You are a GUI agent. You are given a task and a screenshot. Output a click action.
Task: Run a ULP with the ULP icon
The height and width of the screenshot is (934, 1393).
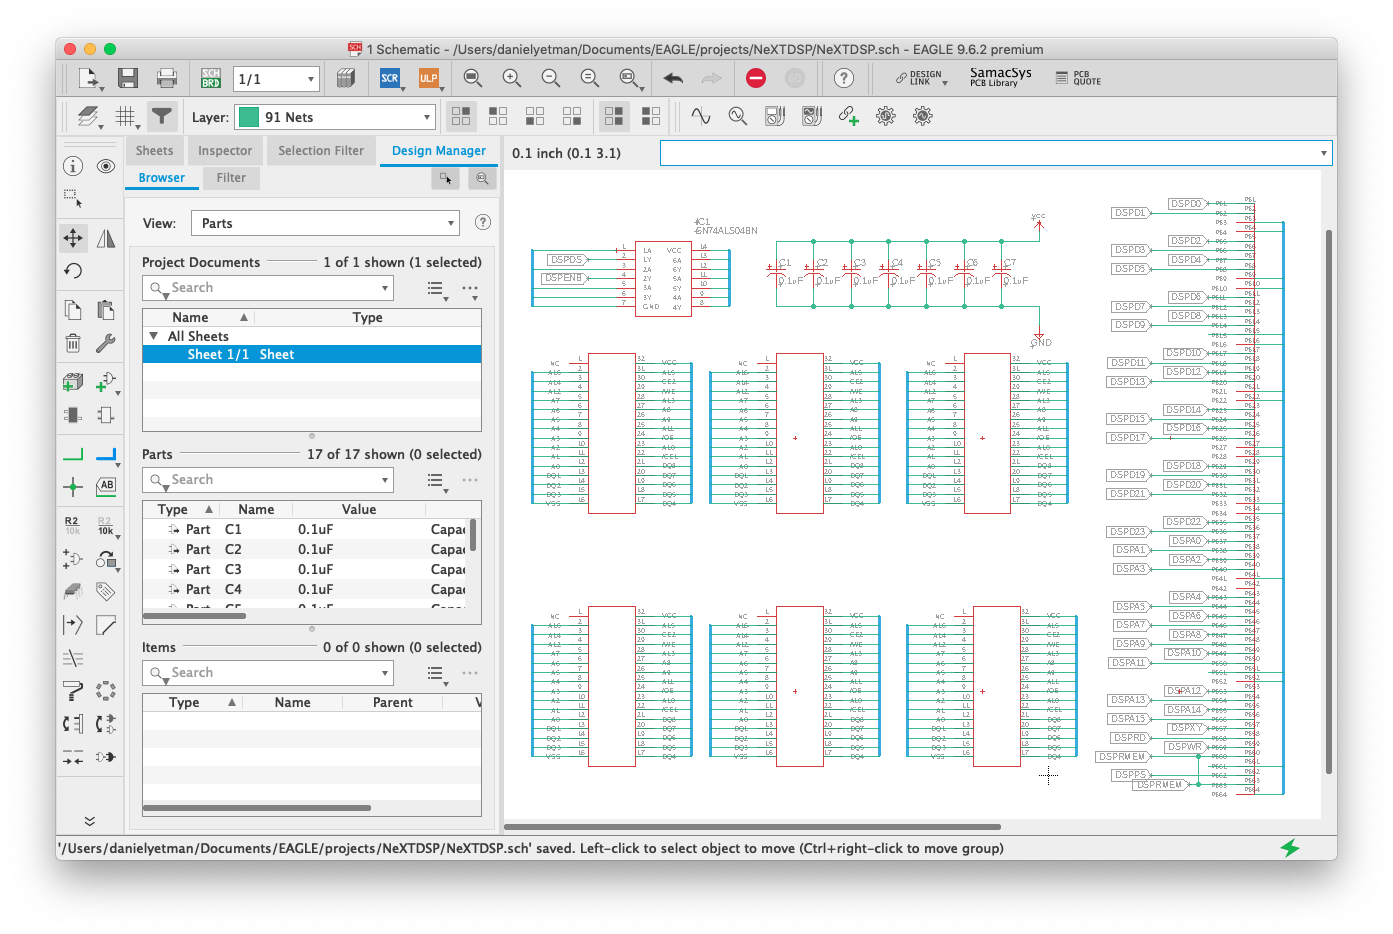[x=428, y=78]
